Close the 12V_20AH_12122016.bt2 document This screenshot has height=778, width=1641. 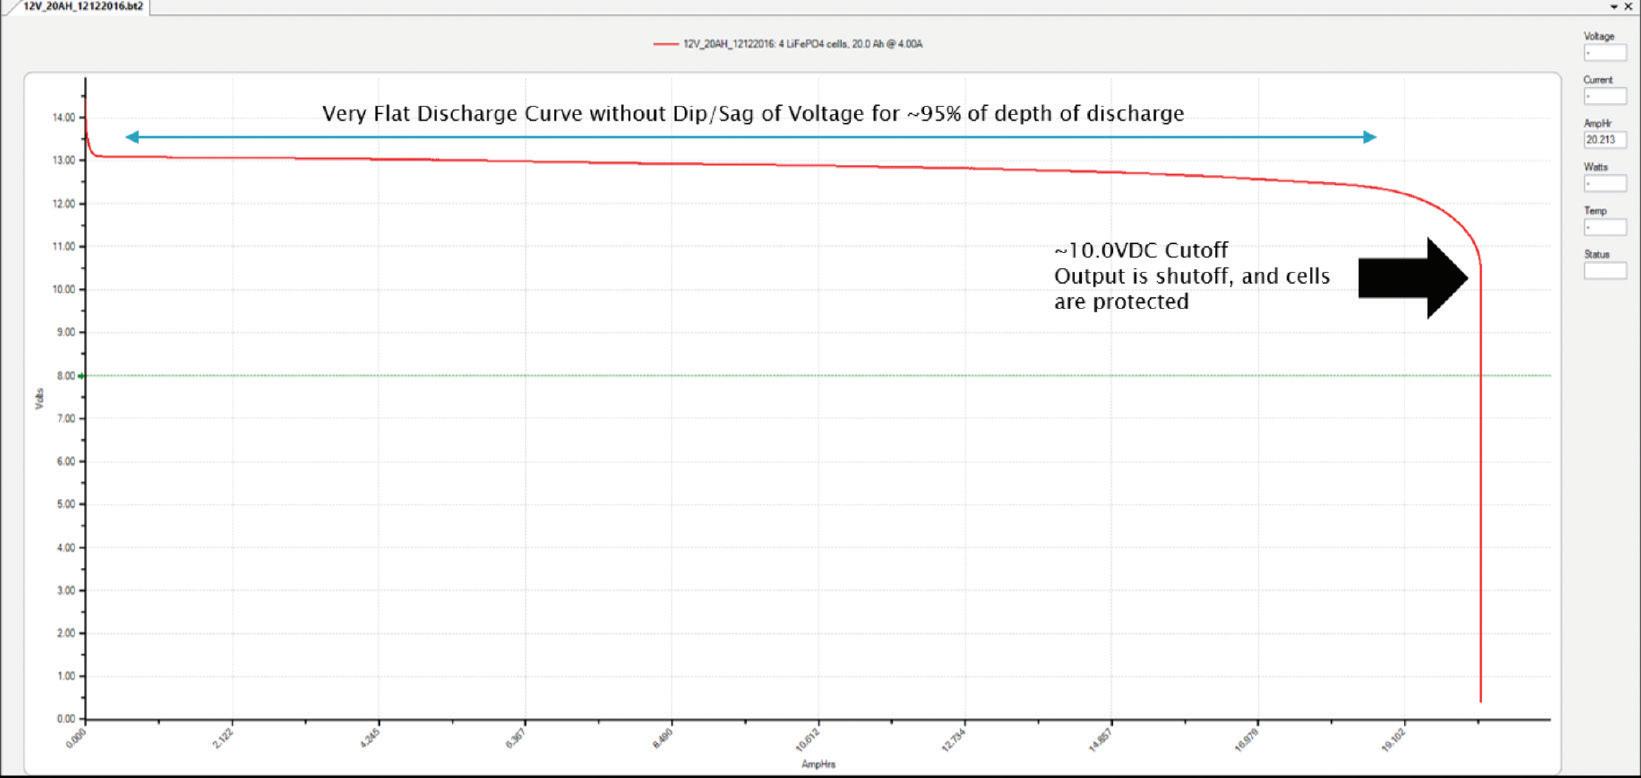click(1629, 7)
